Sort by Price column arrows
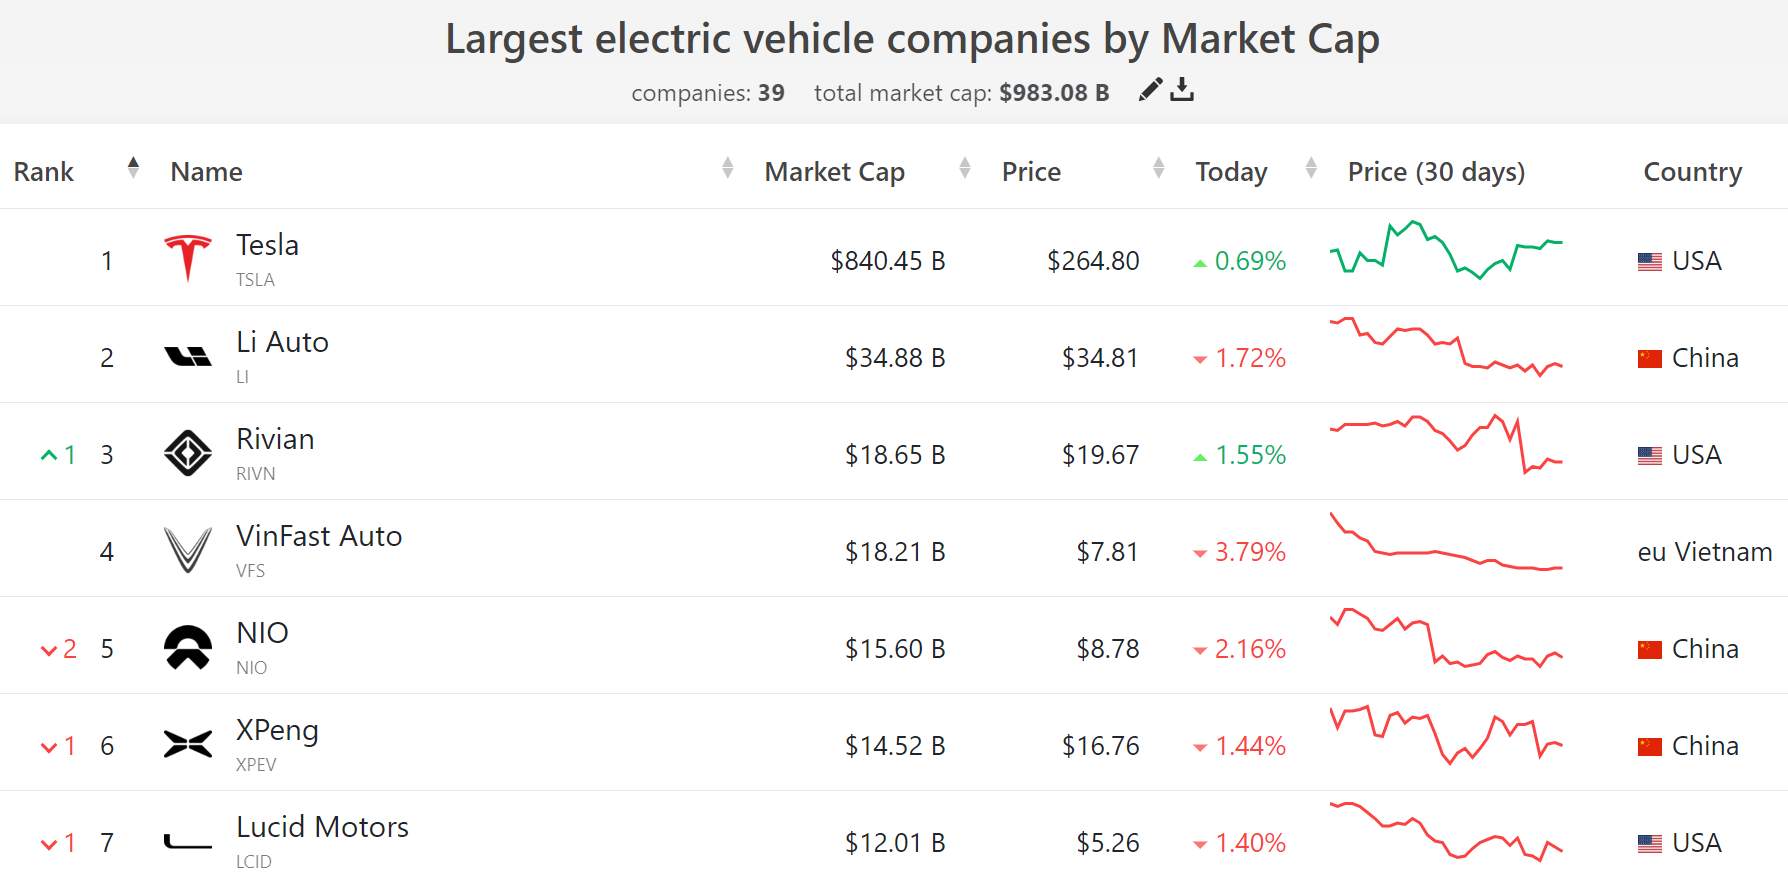 [1159, 168]
